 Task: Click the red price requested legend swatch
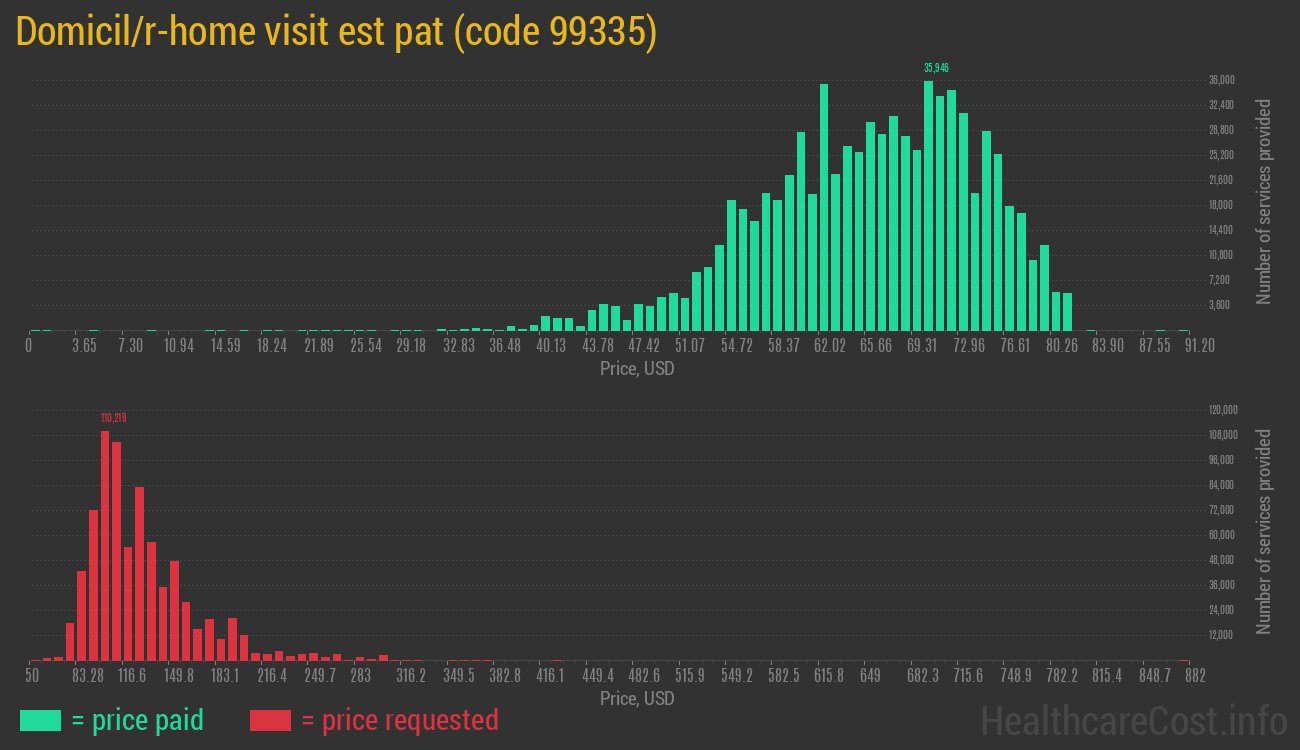(270, 720)
